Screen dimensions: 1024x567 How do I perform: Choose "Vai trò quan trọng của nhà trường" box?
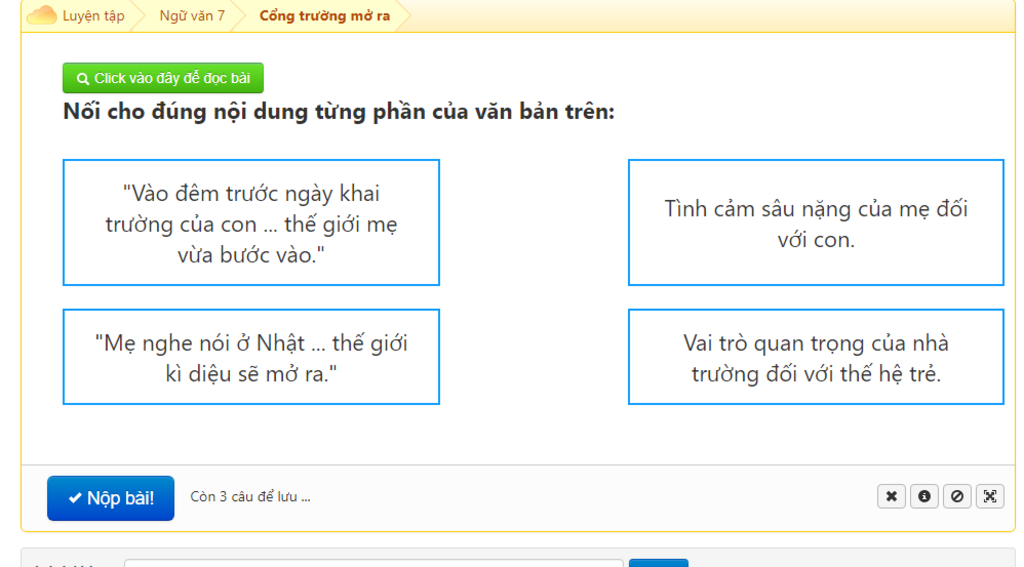[816, 357]
